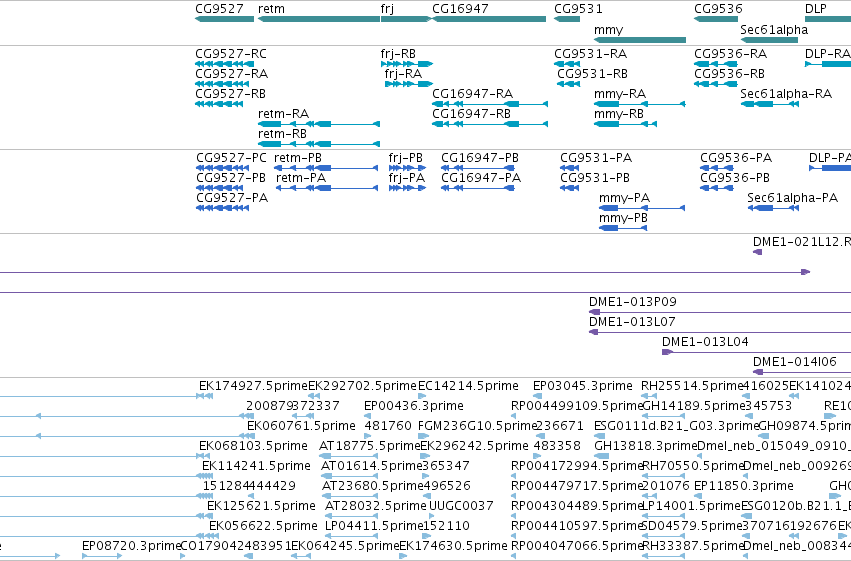Select the retm-RB transcript
Viewport: 851px width, 561px height.
coord(319,144)
